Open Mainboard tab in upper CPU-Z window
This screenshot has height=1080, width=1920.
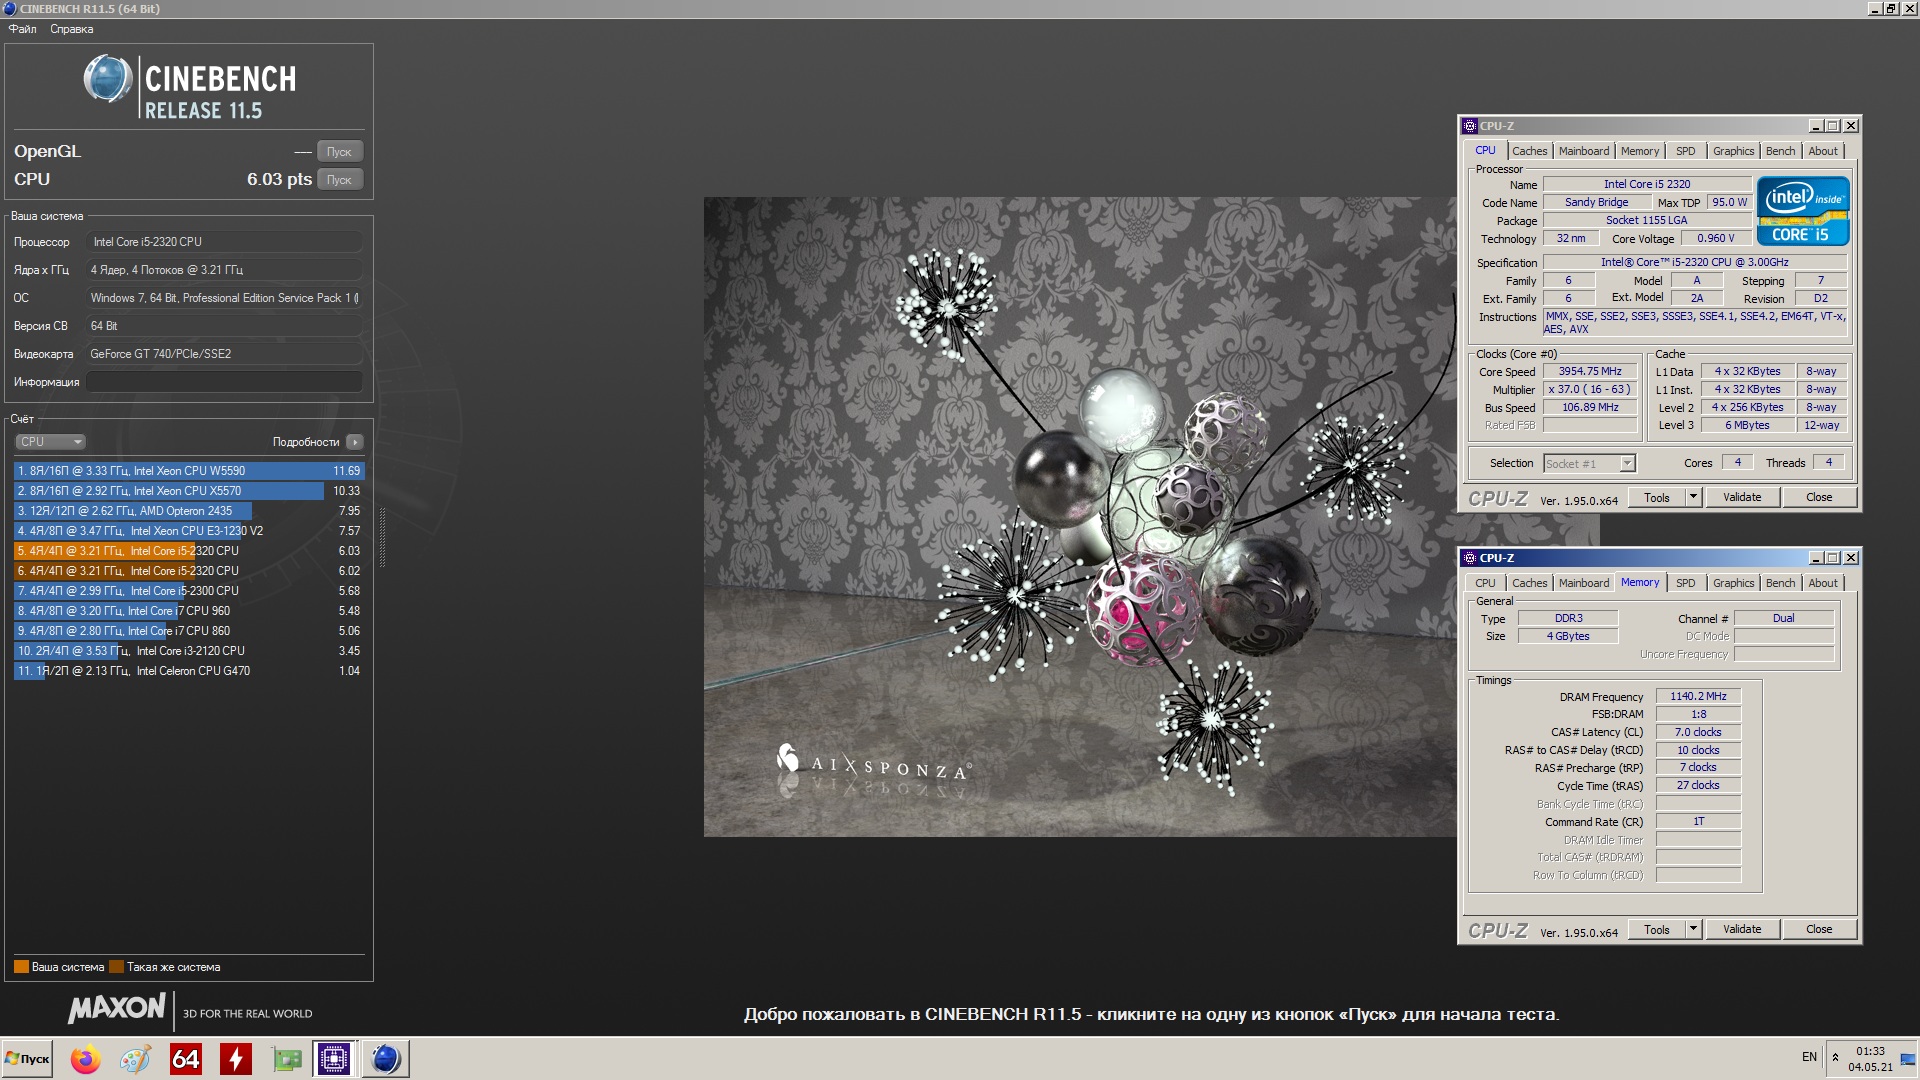tap(1584, 151)
